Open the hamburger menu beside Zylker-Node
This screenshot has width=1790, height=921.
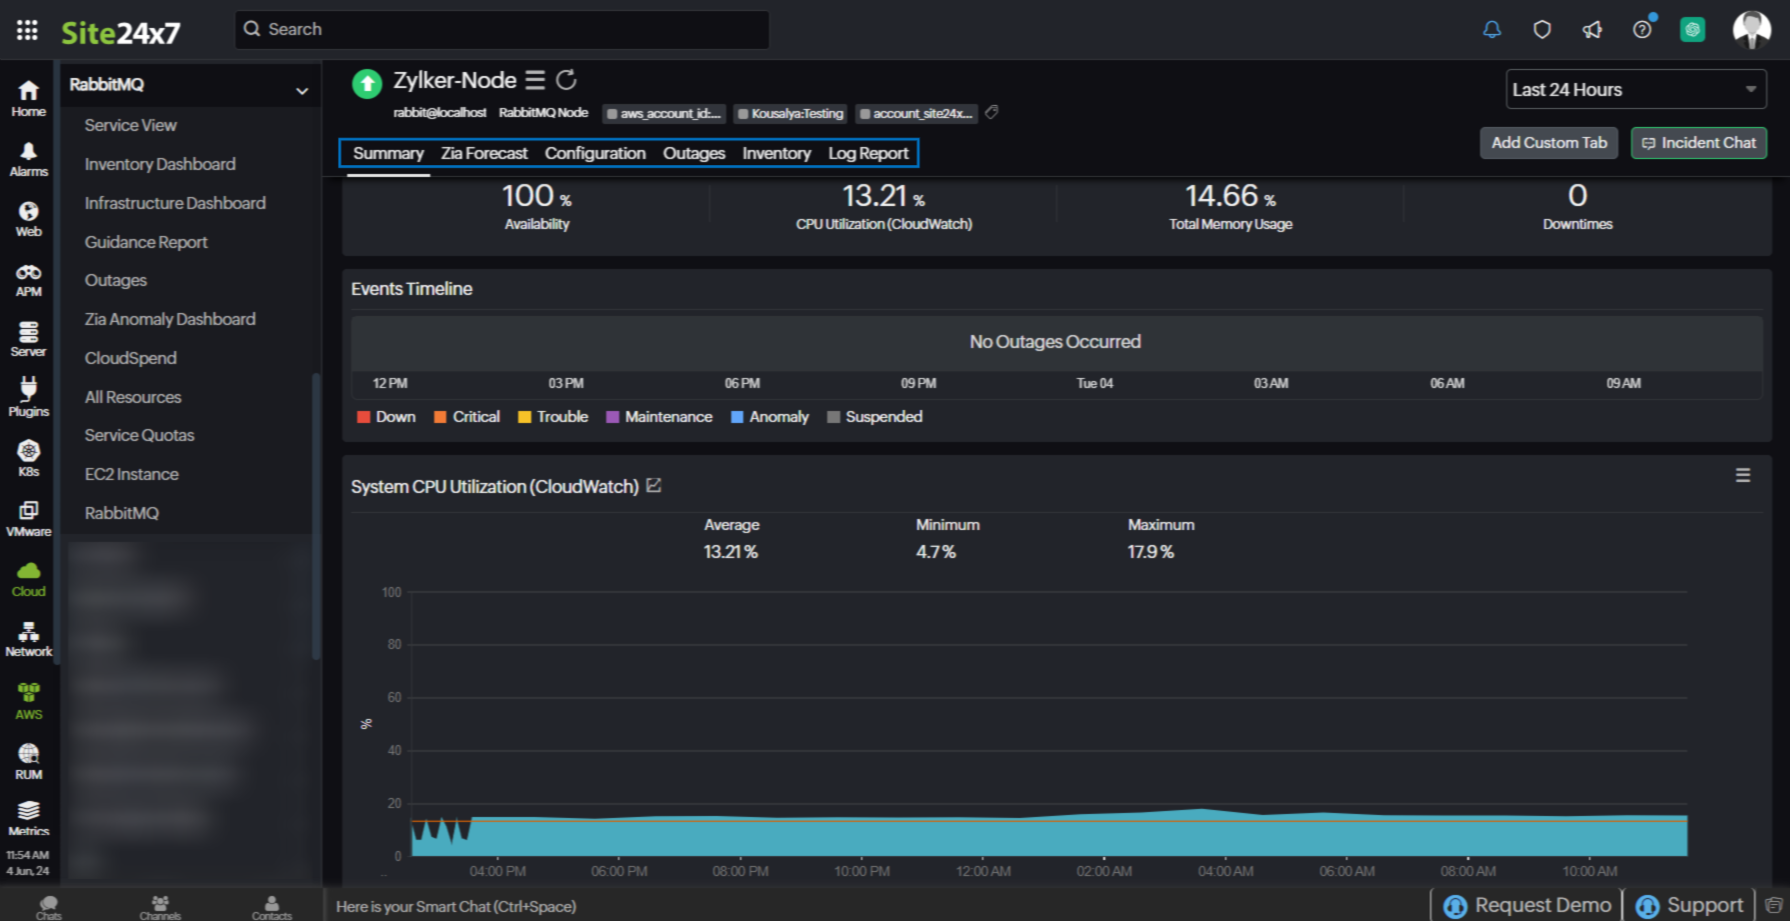coord(535,79)
